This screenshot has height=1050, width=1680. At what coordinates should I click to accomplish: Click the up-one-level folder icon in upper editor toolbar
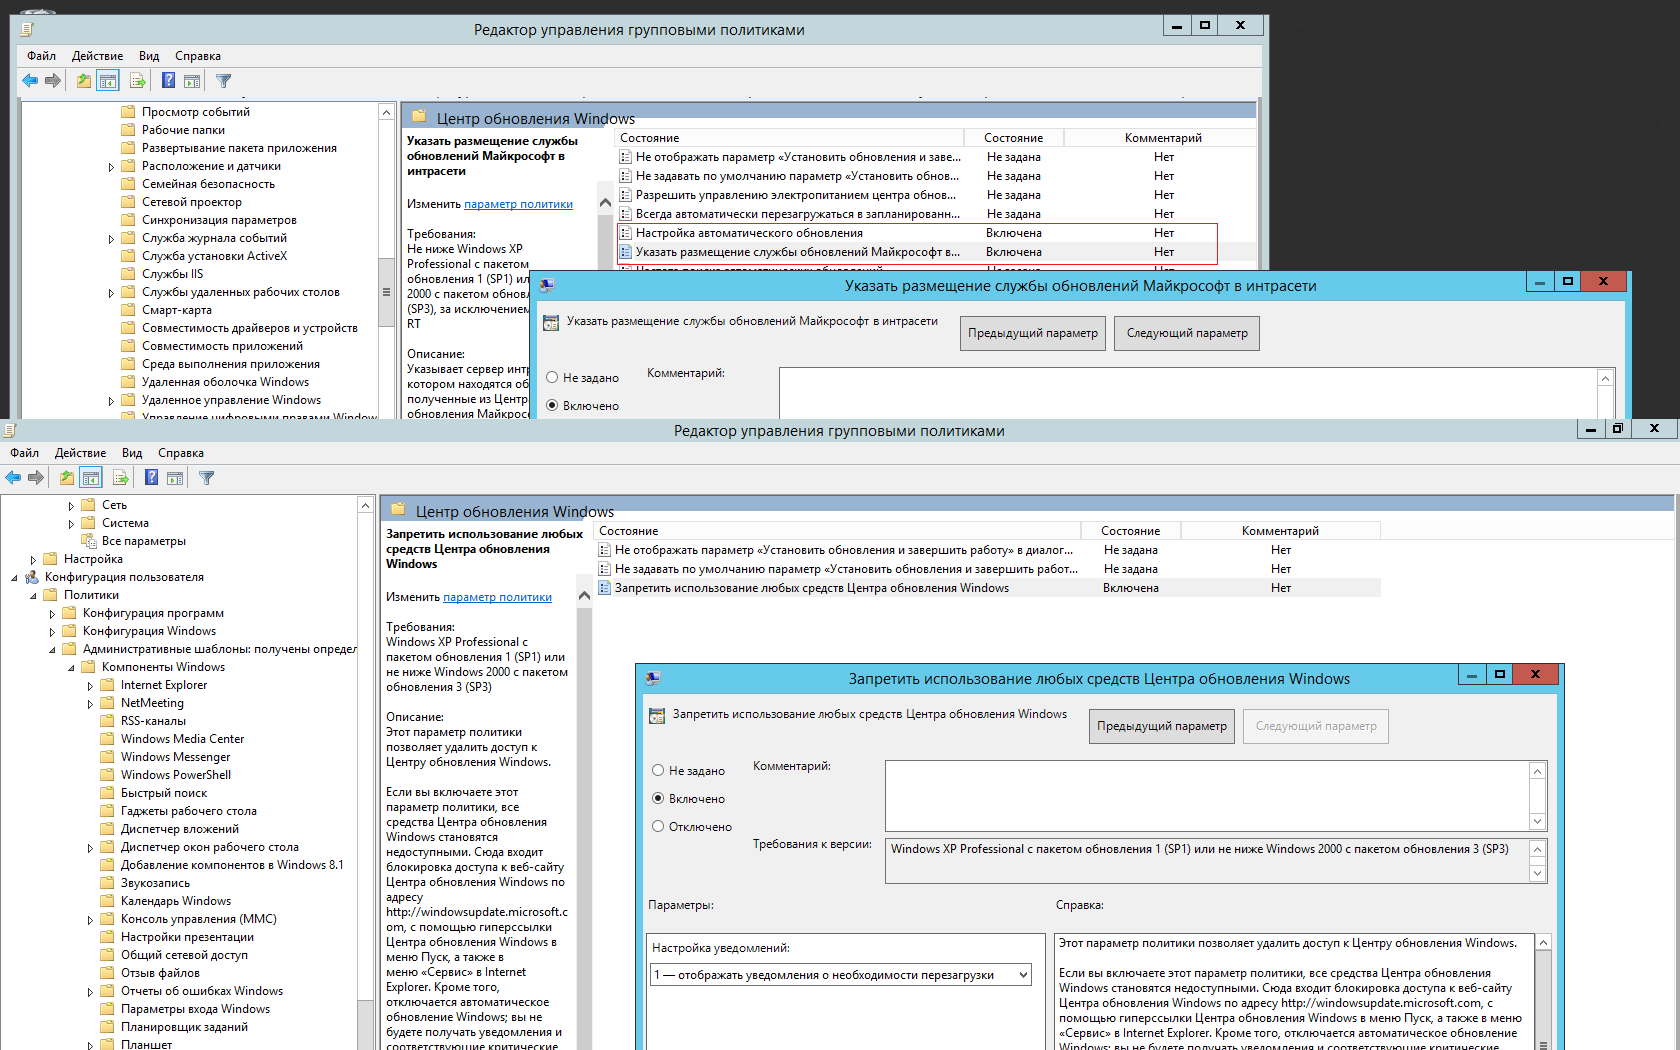click(84, 81)
